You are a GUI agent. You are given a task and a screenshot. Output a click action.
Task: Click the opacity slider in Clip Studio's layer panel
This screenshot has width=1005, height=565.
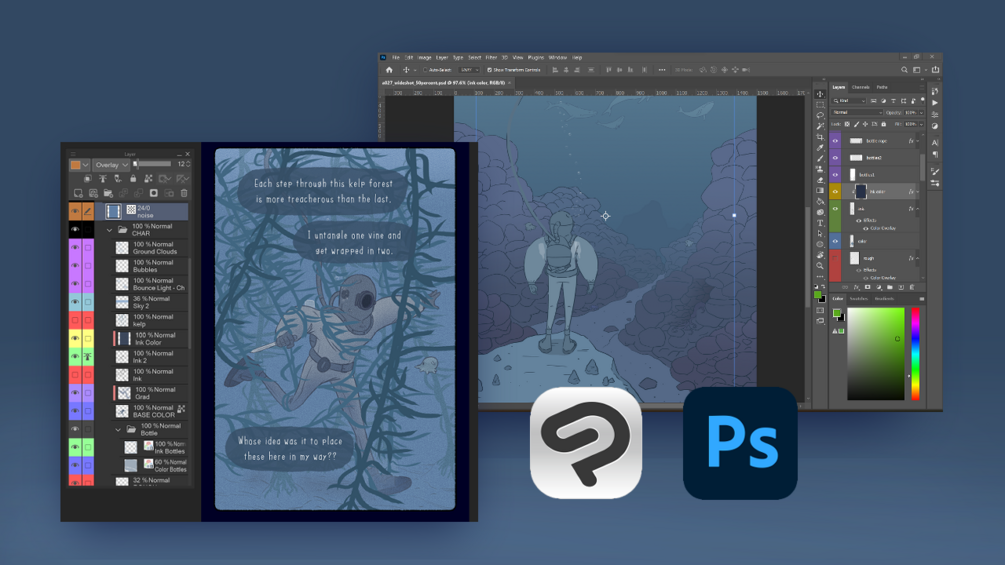152,163
